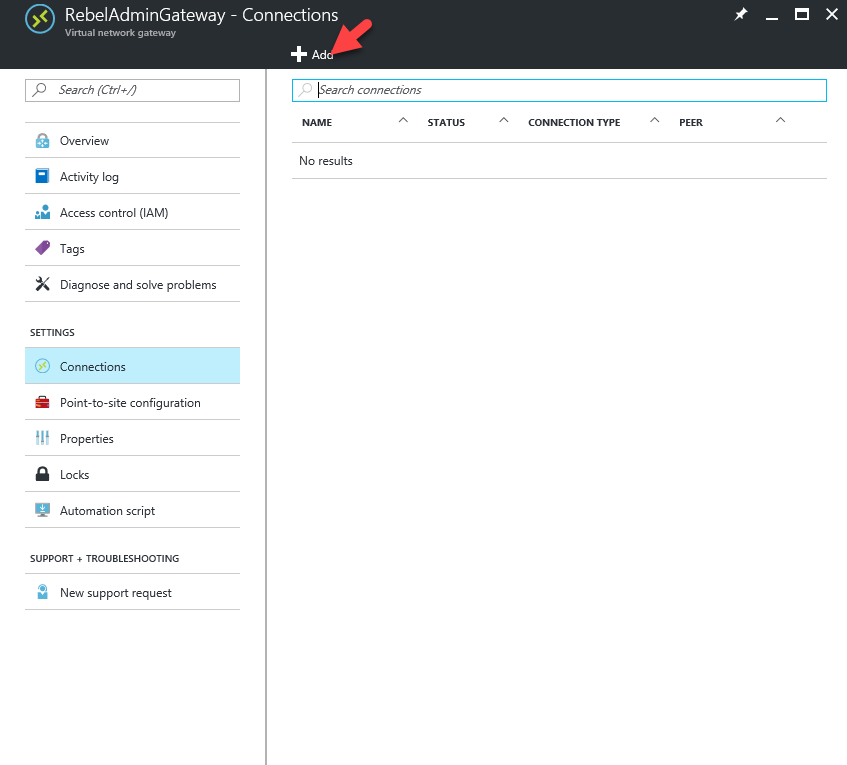Open the Activity log page
The width and height of the screenshot is (847, 765).
click(132, 176)
